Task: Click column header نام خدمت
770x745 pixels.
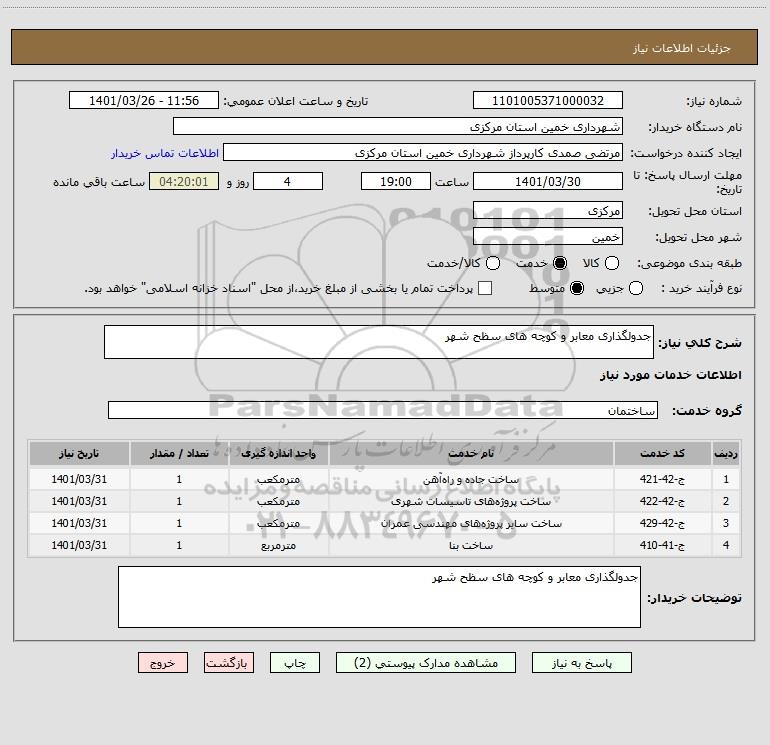Action: (471, 453)
